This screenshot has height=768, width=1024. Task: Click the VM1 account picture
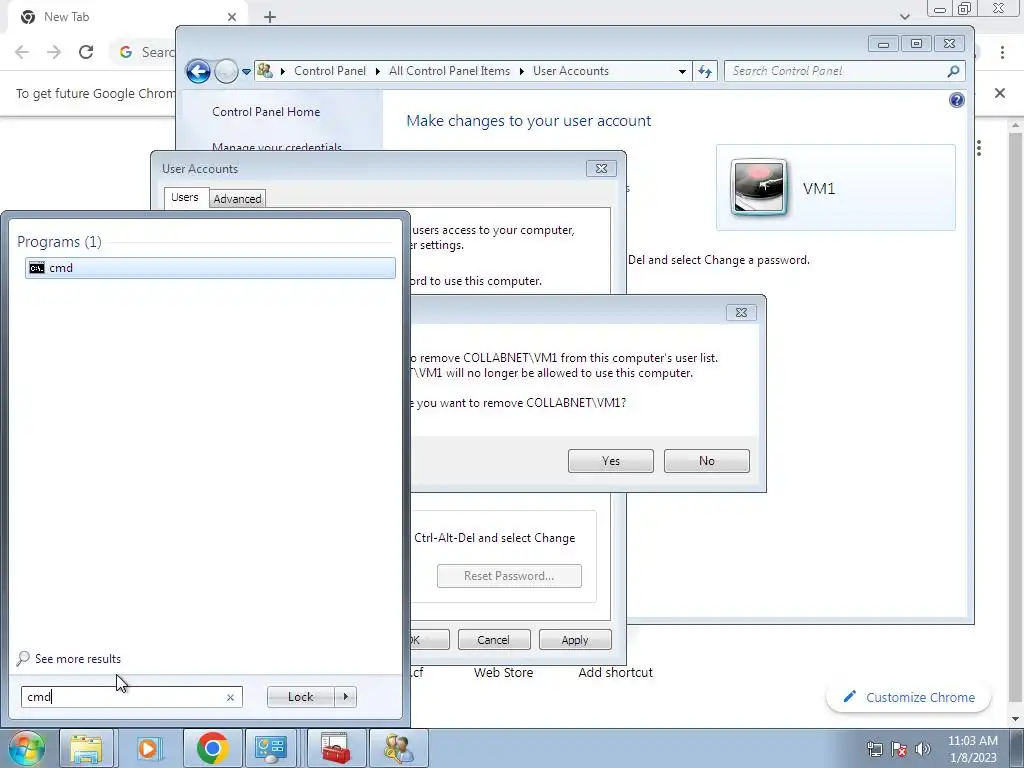point(758,187)
